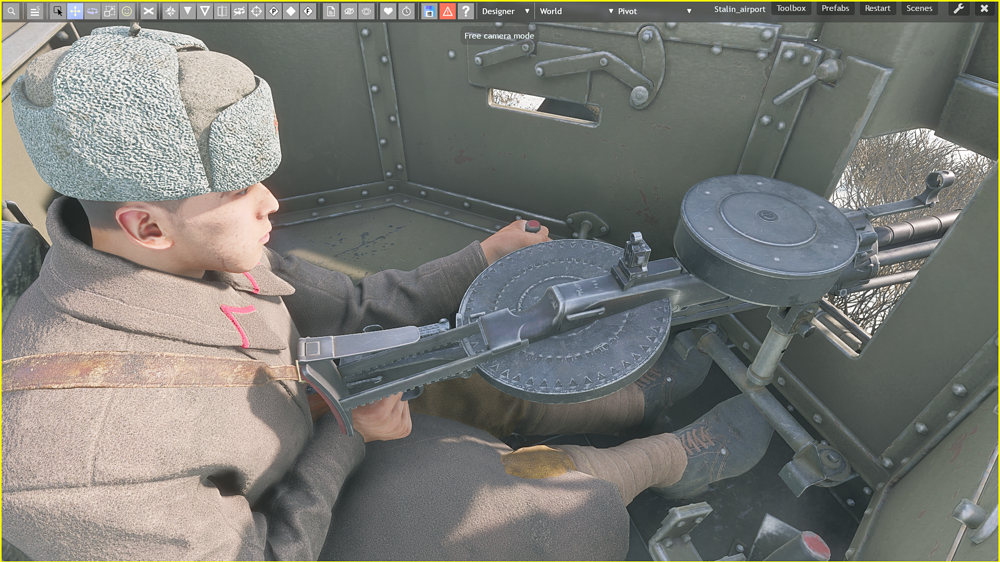Open the Prefabs panel
Viewport: 1000px width, 562px height.
pos(835,9)
